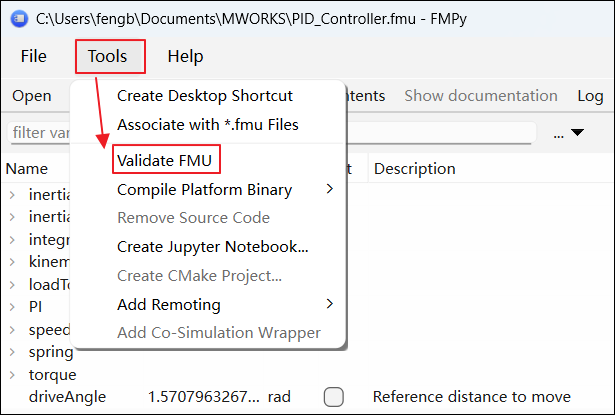Image resolution: width=615 pixels, height=415 pixels.
Task: Choose Create Desktop Shortcut
Action: pos(204,96)
